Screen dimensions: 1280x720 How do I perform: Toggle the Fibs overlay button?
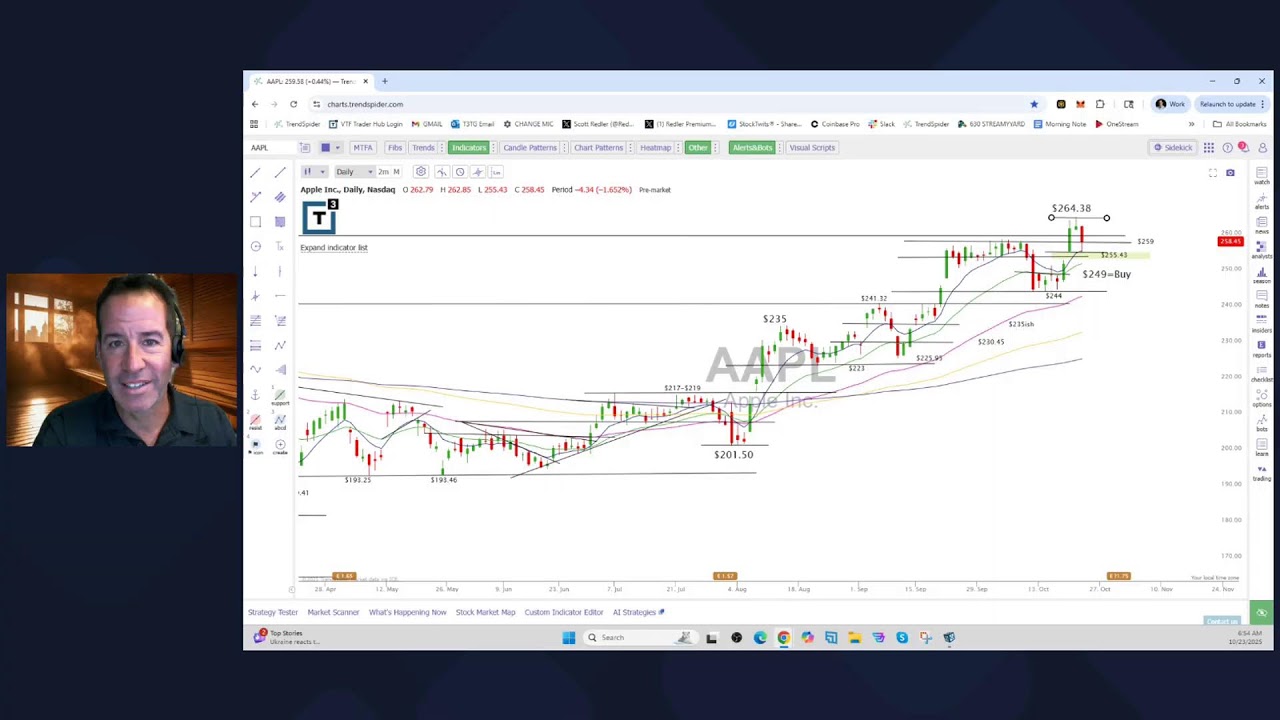[395, 147]
